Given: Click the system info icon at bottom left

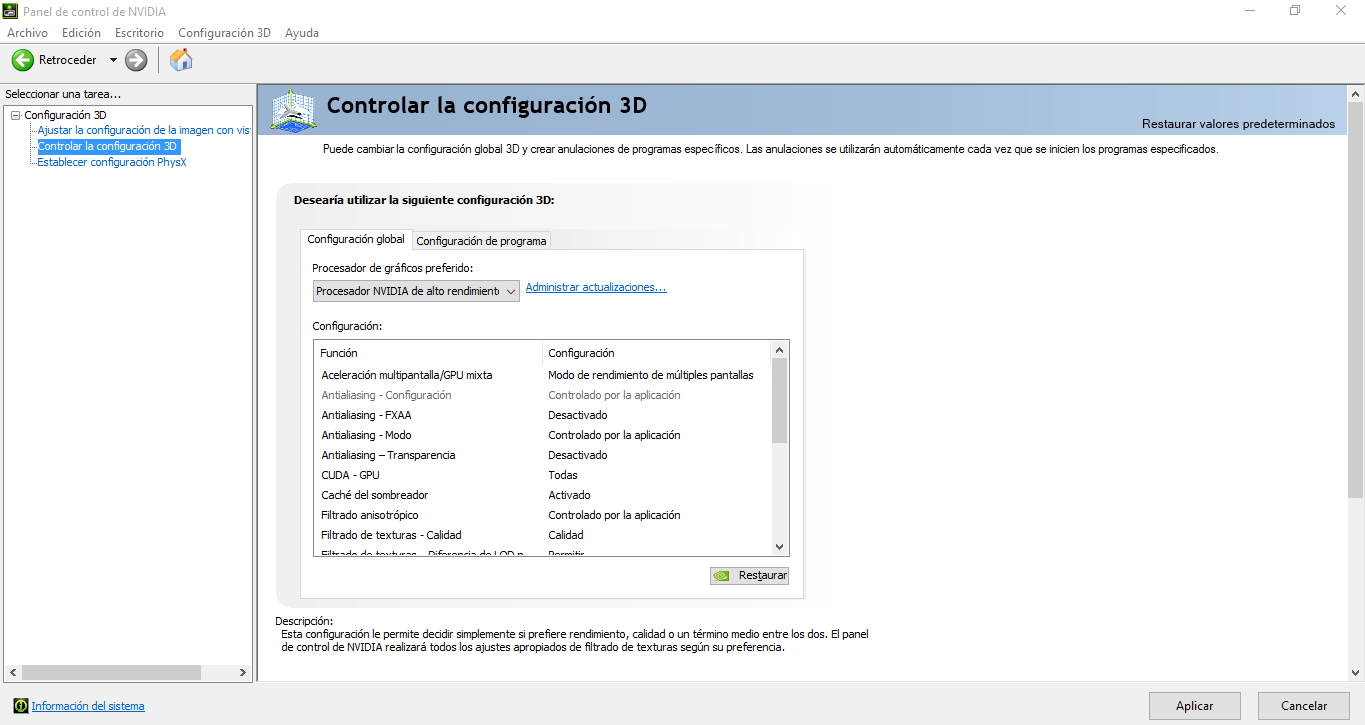Looking at the screenshot, I should [x=21, y=706].
